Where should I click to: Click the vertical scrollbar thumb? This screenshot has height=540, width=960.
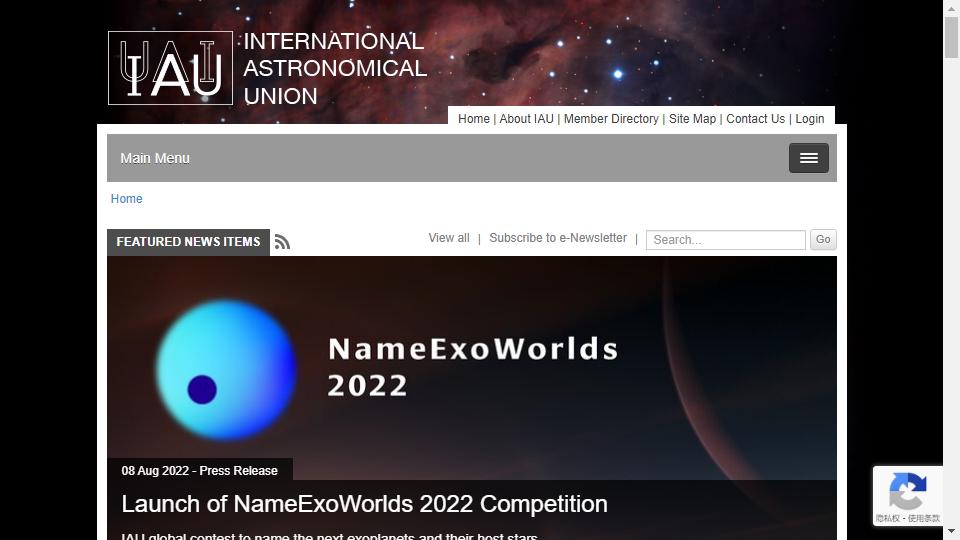[951, 37]
